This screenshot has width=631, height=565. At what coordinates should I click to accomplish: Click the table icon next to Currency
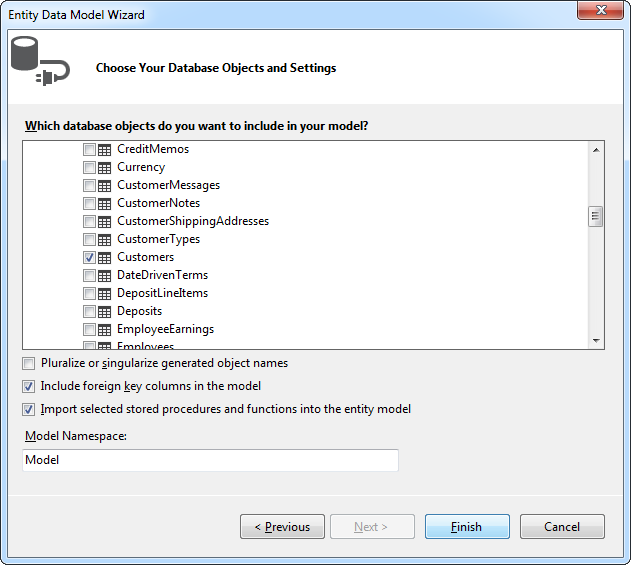(105, 167)
